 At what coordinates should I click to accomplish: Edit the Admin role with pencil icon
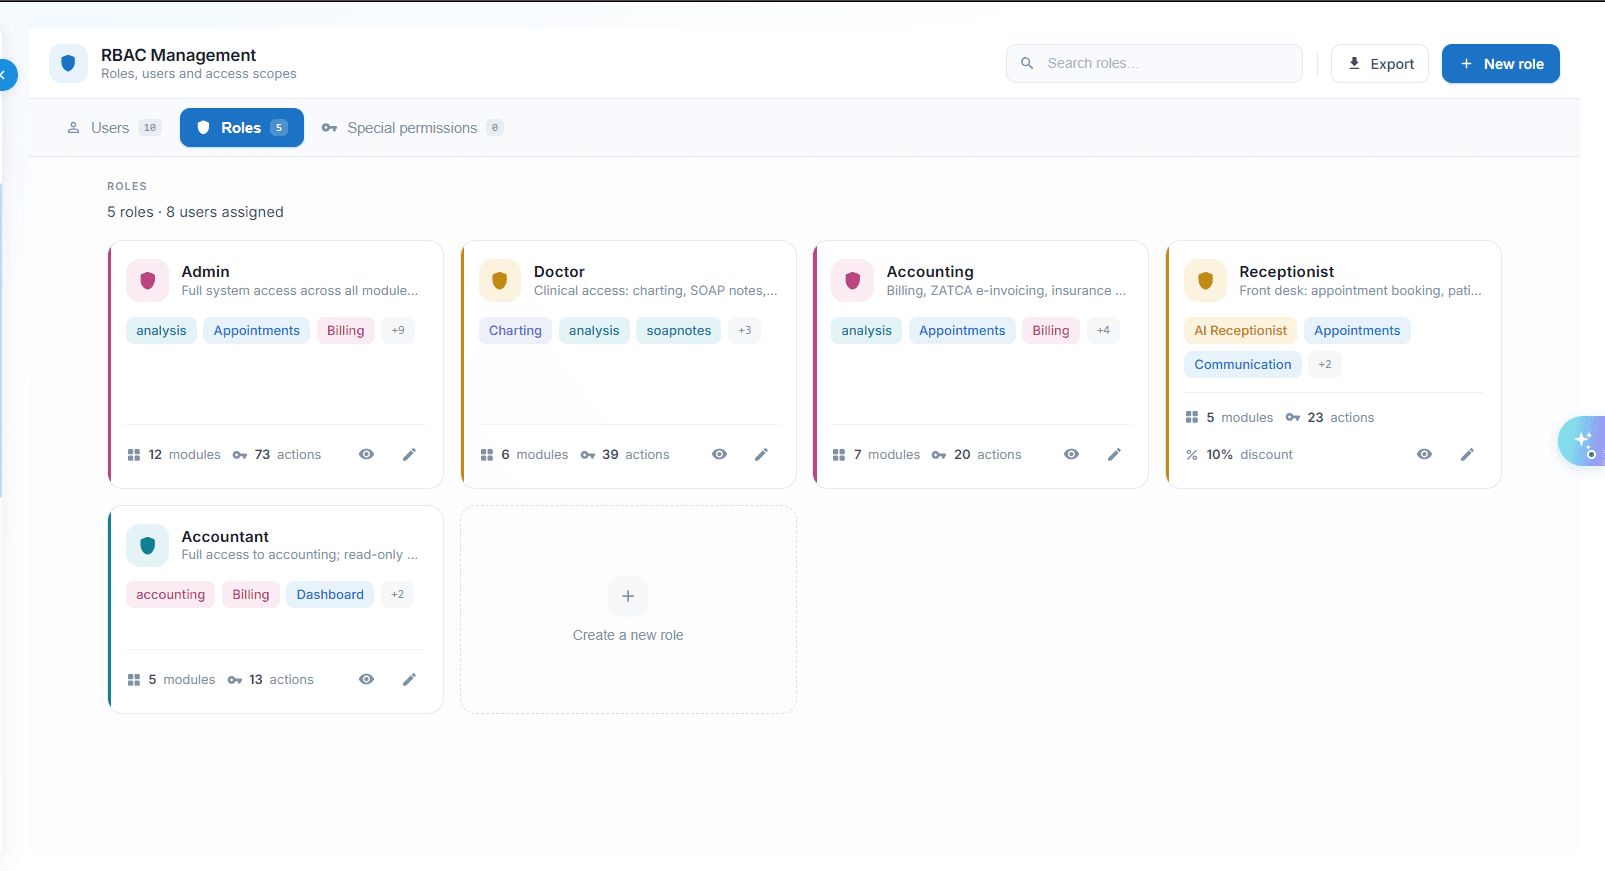(409, 454)
